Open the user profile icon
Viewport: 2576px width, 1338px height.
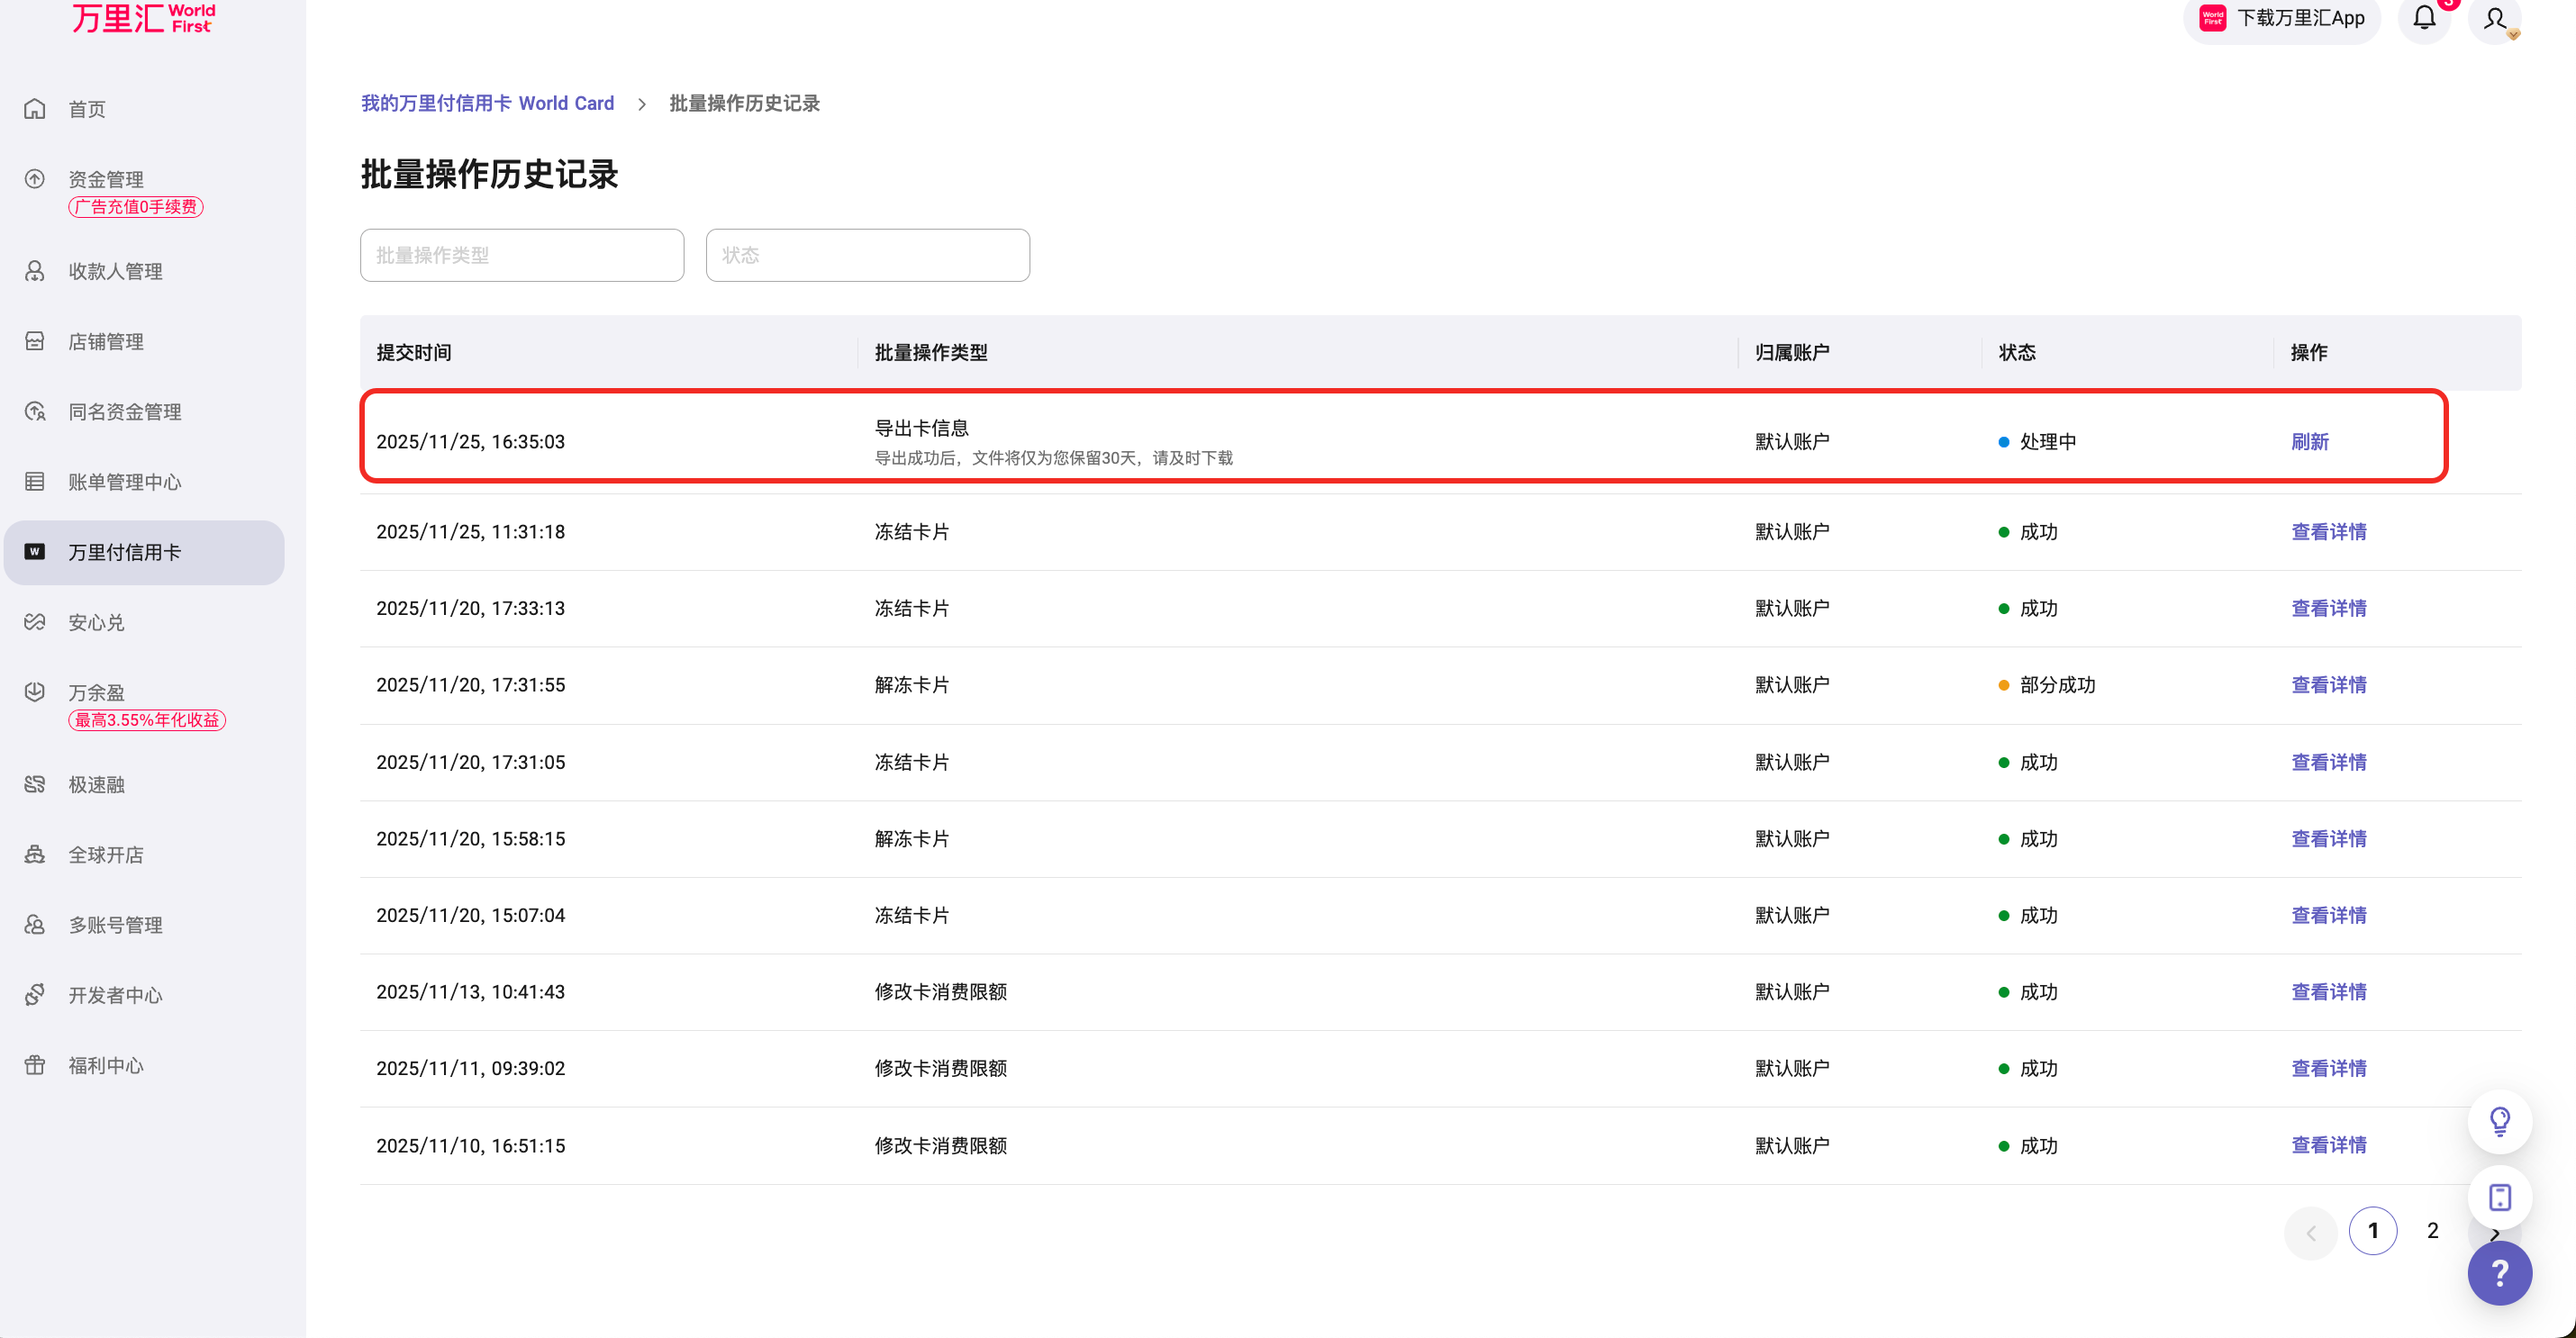(x=2494, y=19)
